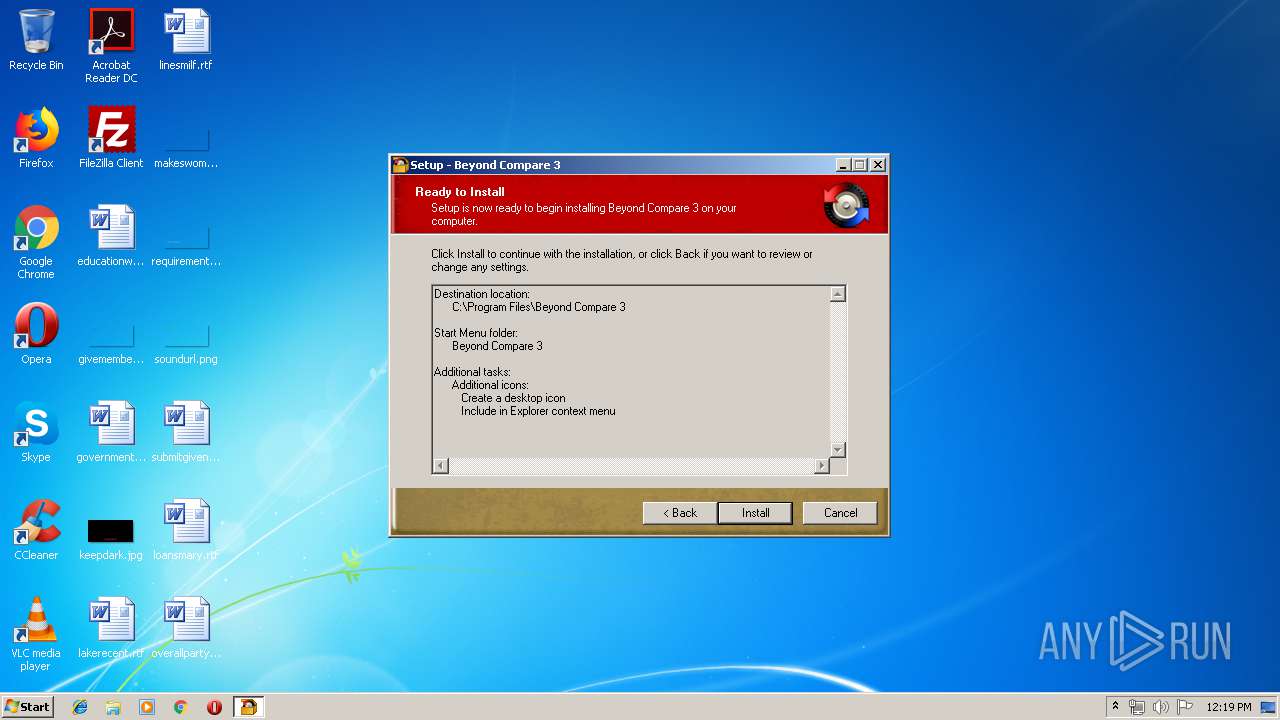Viewport: 1280px width, 720px height.
Task: Click the setup window title bar icon
Action: point(401,165)
